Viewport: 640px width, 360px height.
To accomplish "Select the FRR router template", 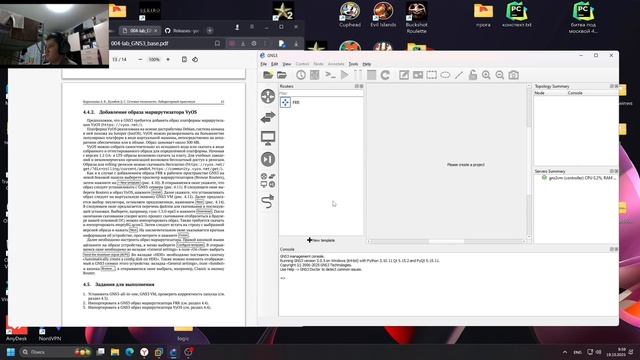I will (x=291, y=102).
